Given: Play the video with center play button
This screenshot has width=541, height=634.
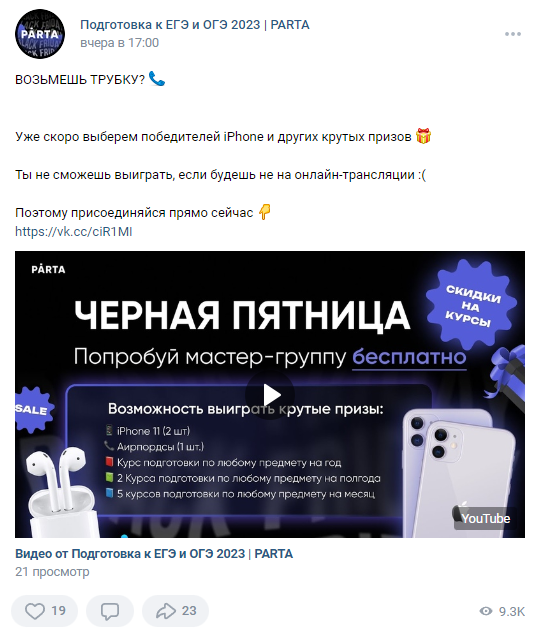Looking at the screenshot, I should click(270, 395).
